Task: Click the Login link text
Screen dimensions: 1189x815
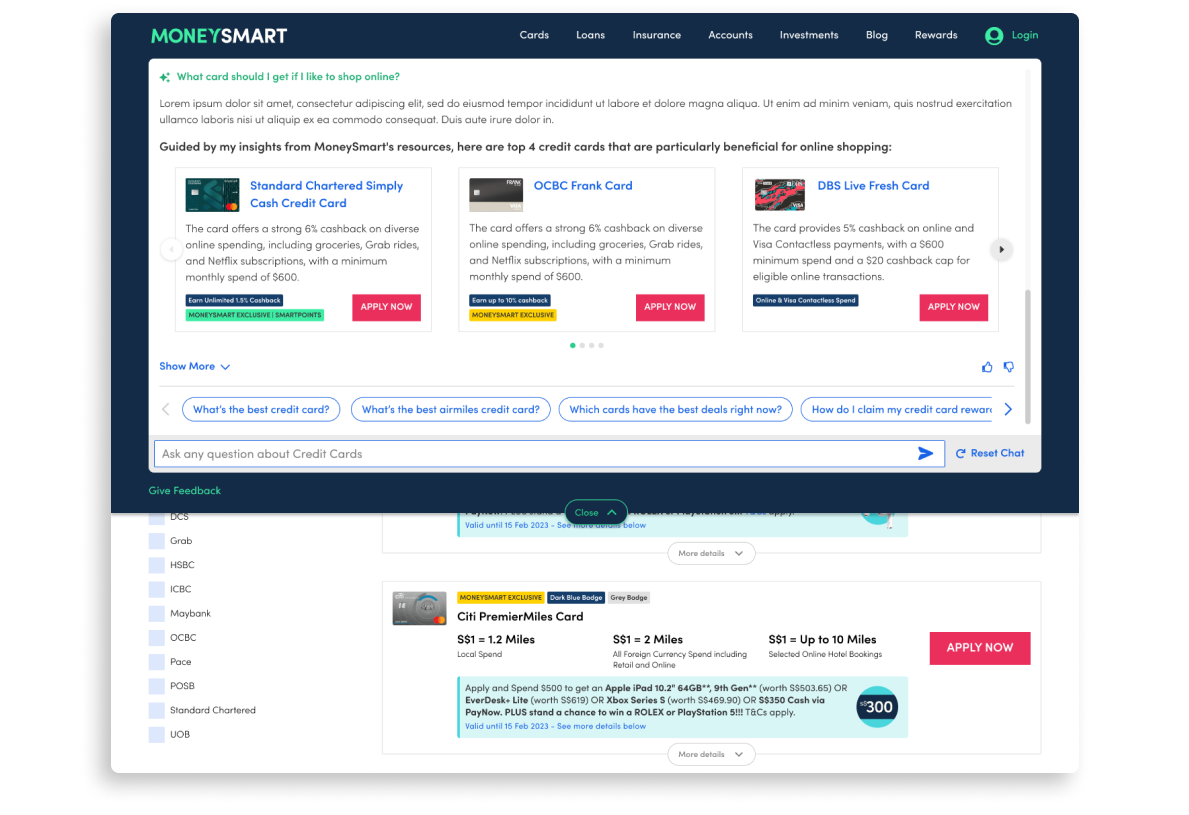Action: tap(1024, 36)
